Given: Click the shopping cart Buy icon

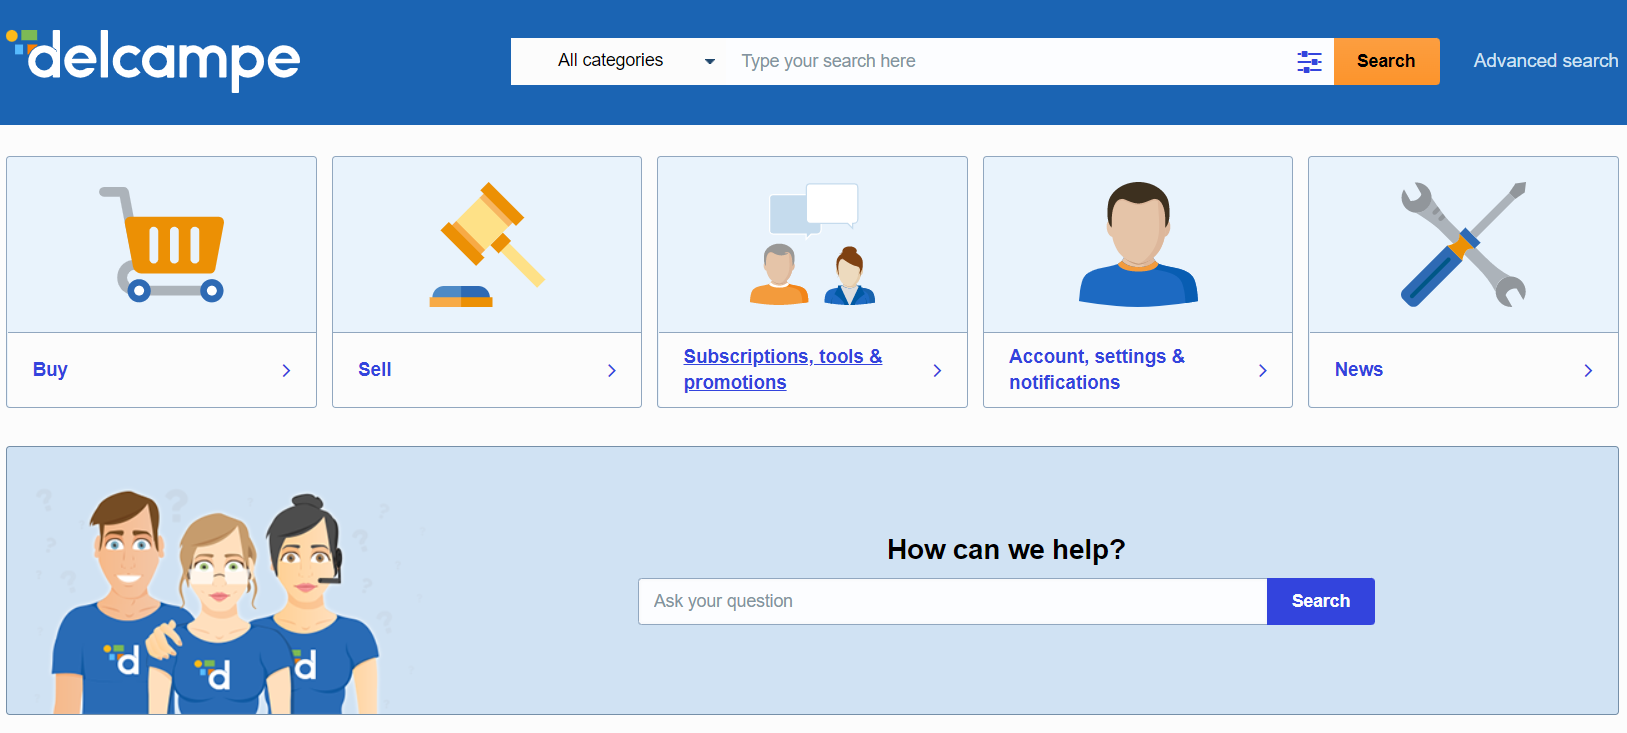Looking at the screenshot, I should coord(162,244).
